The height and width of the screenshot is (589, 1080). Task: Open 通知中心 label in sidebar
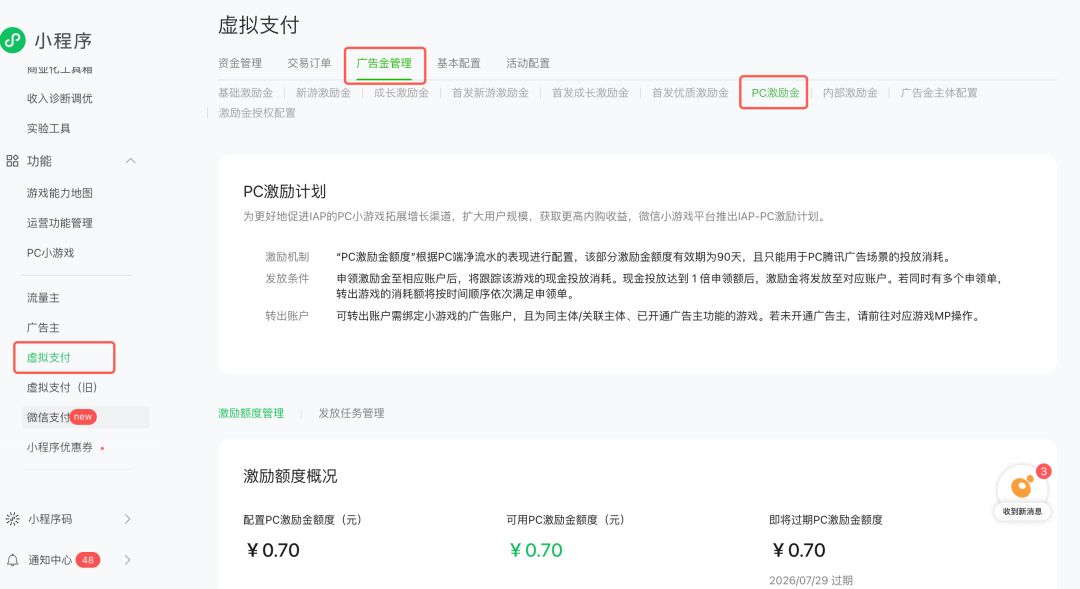pos(50,560)
